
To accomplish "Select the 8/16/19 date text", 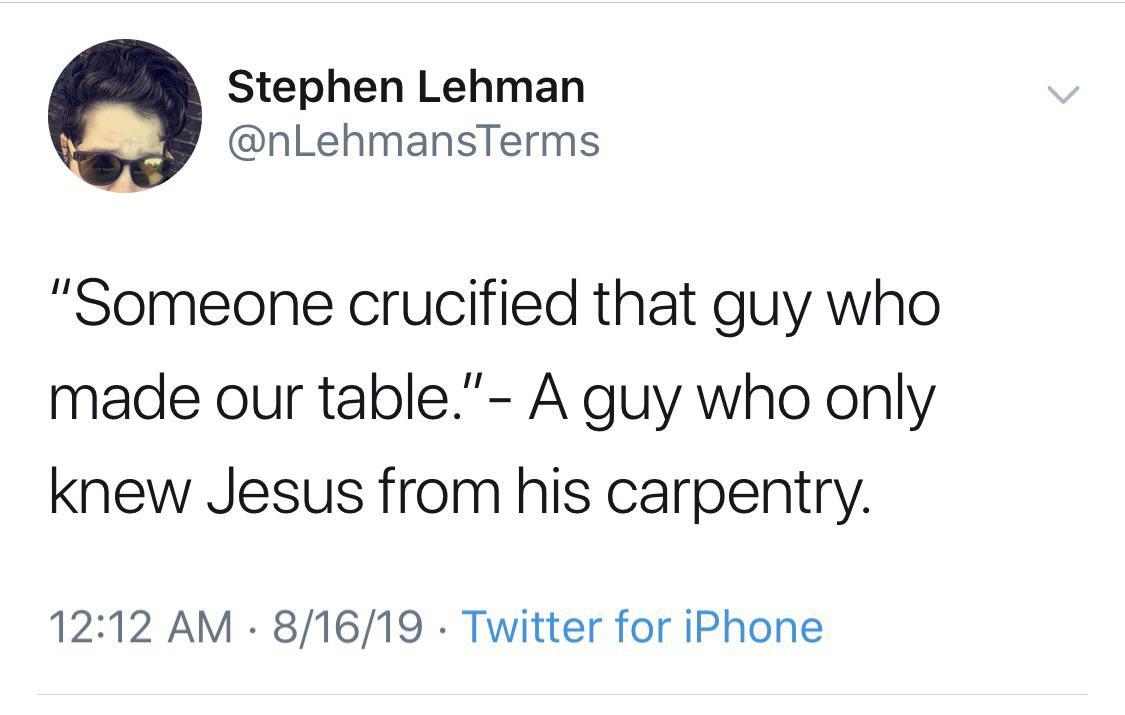I will [x=345, y=627].
